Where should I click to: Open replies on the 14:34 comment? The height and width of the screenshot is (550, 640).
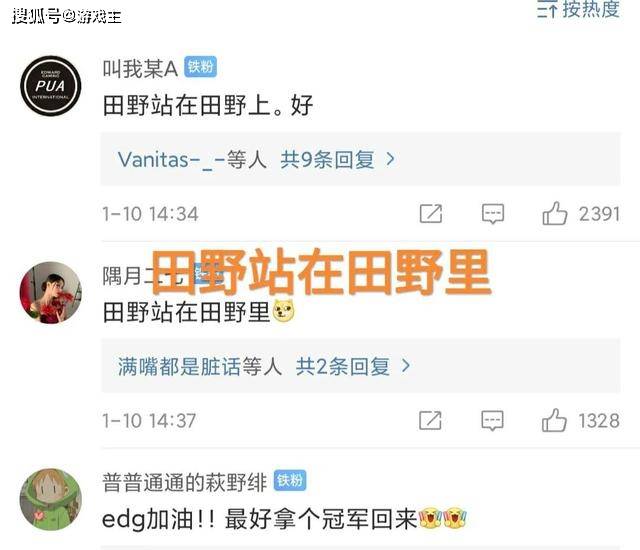pos(493,214)
